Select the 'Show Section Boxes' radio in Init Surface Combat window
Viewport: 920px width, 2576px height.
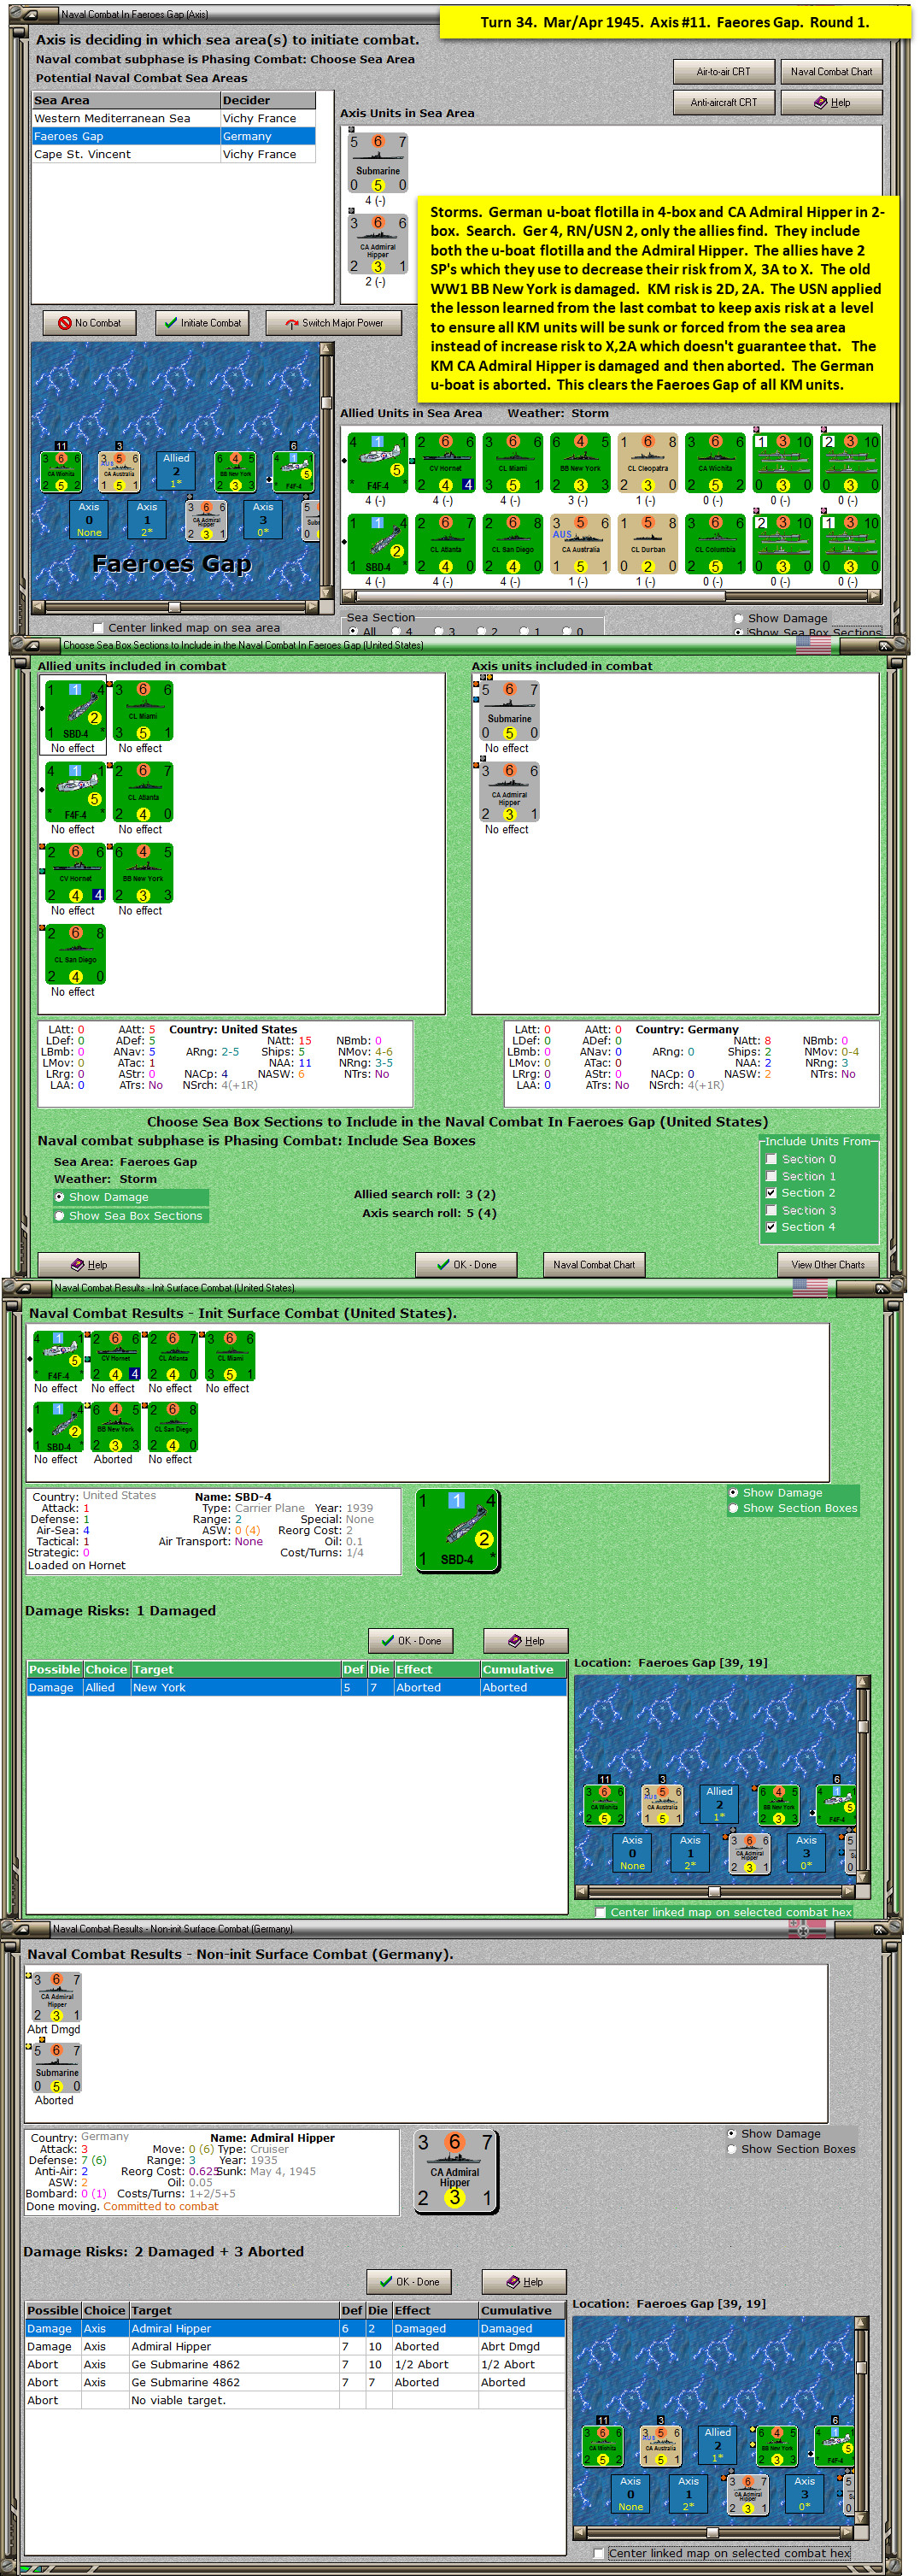click(x=734, y=1508)
